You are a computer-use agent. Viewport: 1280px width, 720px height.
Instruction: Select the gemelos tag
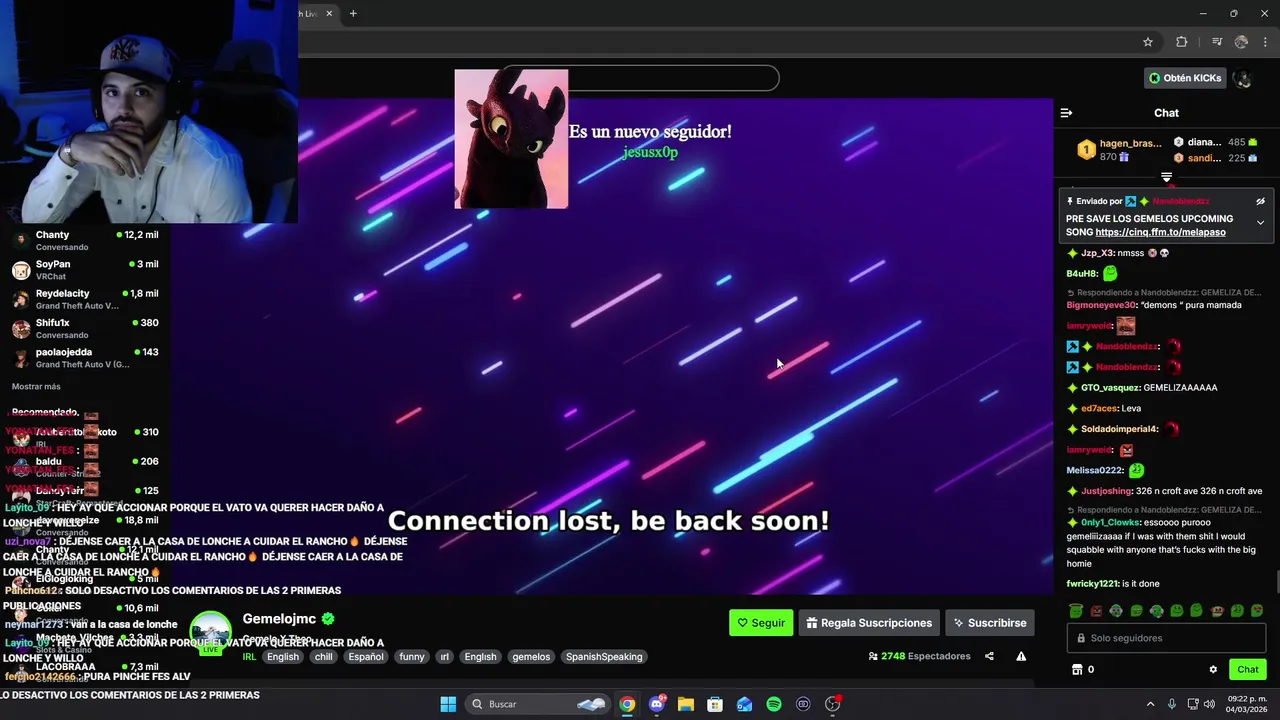tap(531, 657)
